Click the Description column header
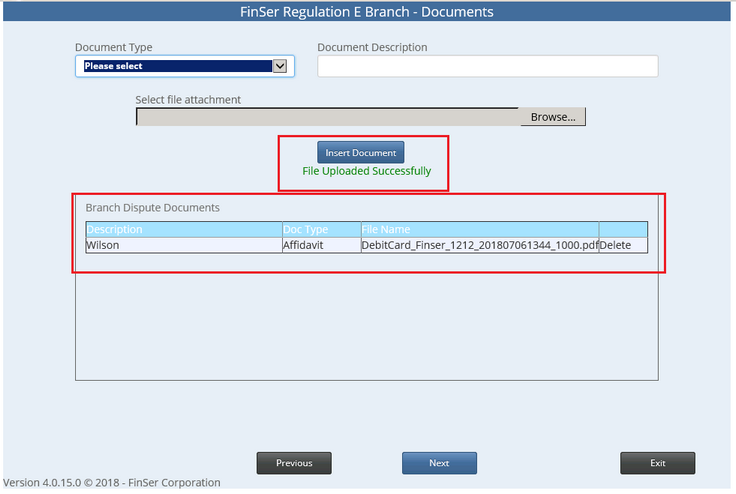The width and height of the screenshot is (736, 494). (x=184, y=230)
